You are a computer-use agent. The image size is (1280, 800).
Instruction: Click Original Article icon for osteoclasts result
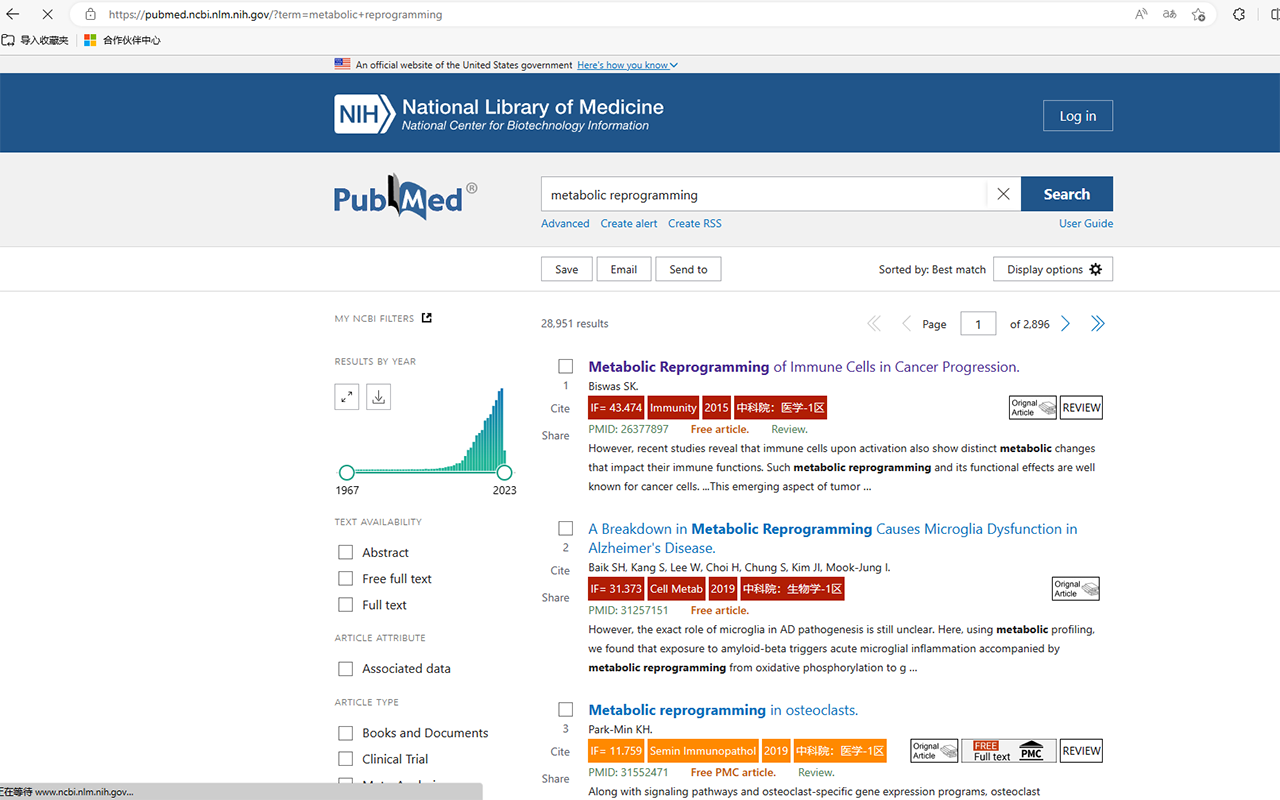pyautogui.click(x=934, y=751)
